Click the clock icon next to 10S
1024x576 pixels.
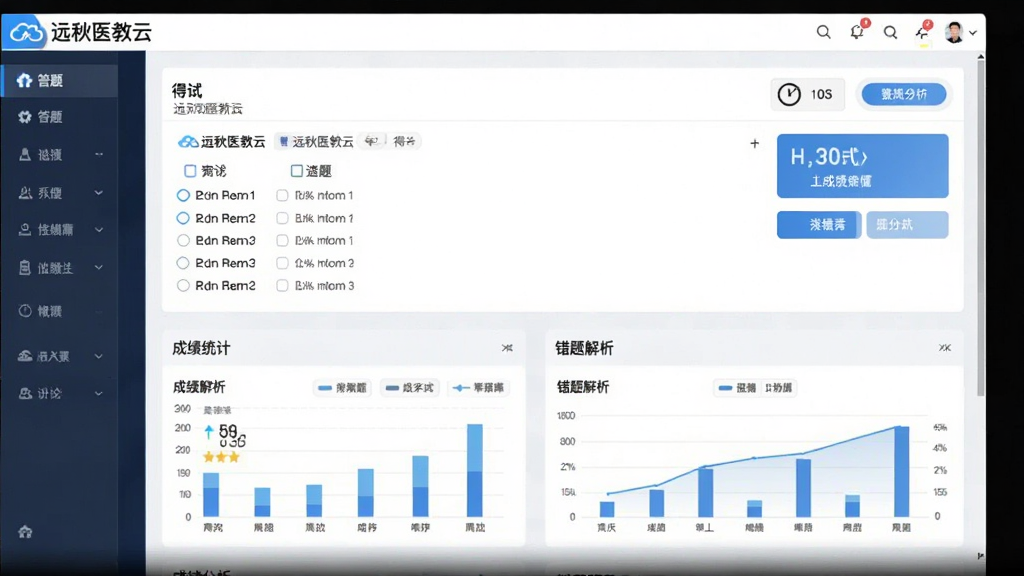tap(789, 94)
